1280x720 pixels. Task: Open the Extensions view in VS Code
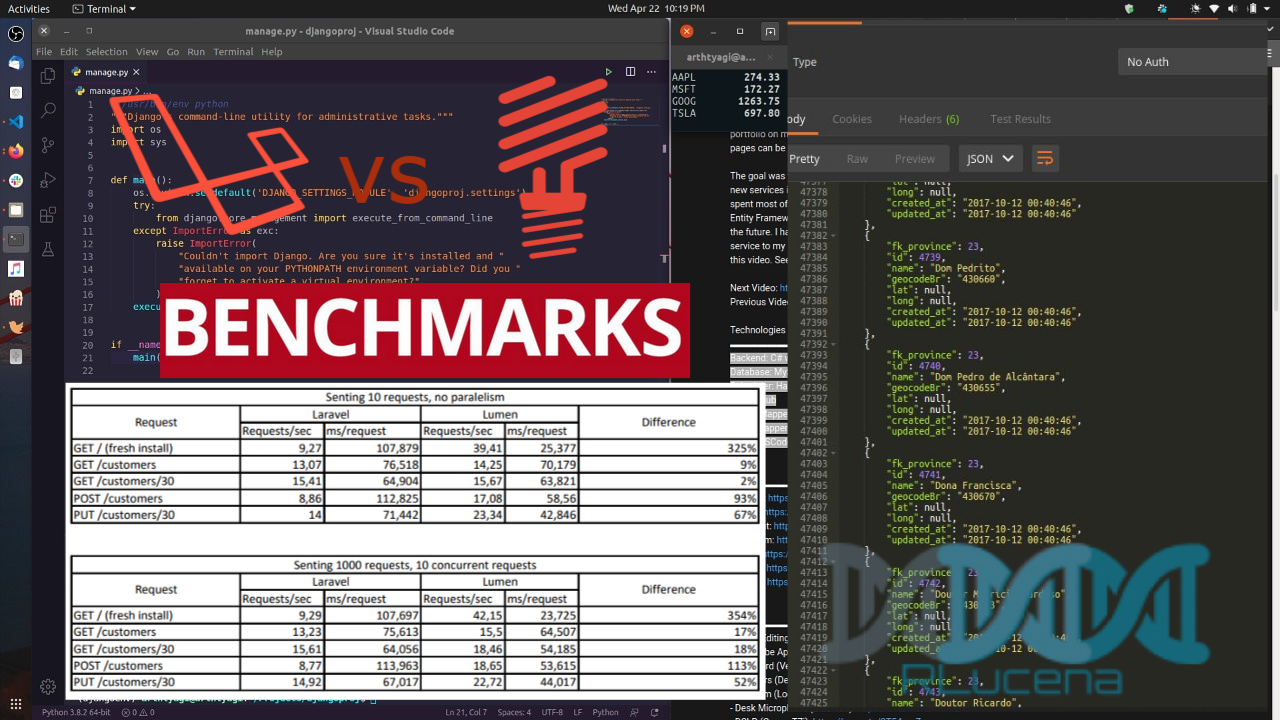[x=47, y=215]
